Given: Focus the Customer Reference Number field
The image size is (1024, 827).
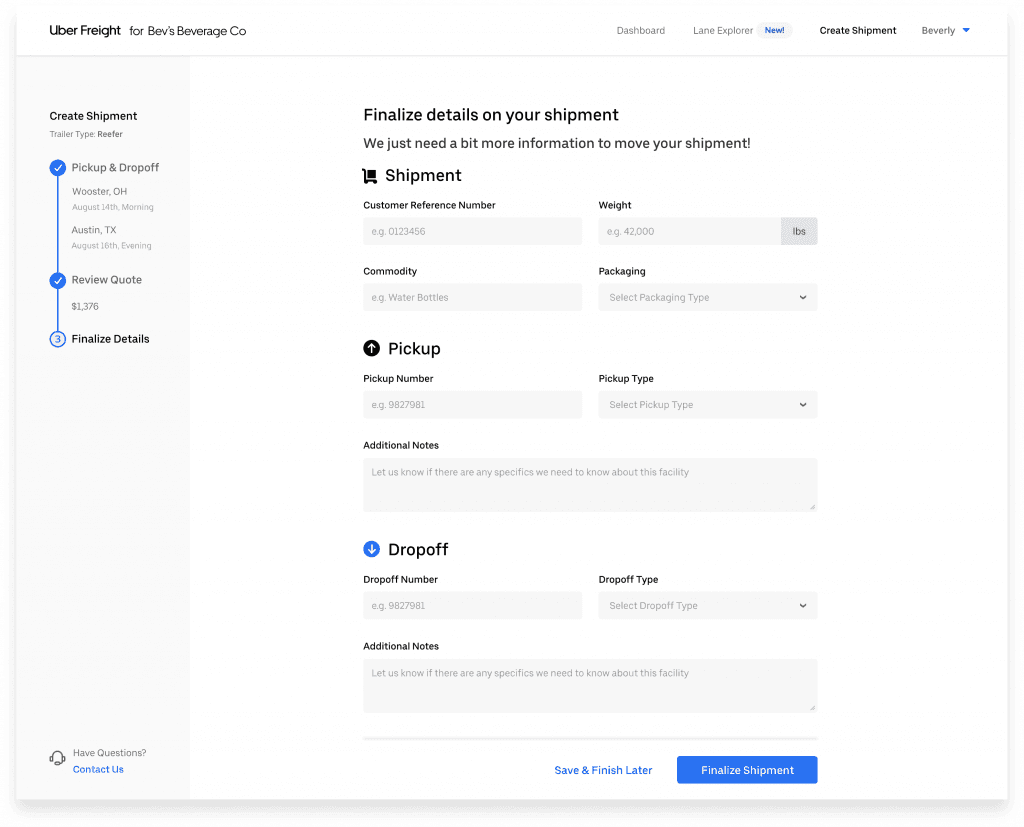Looking at the screenshot, I should (x=472, y=231).
